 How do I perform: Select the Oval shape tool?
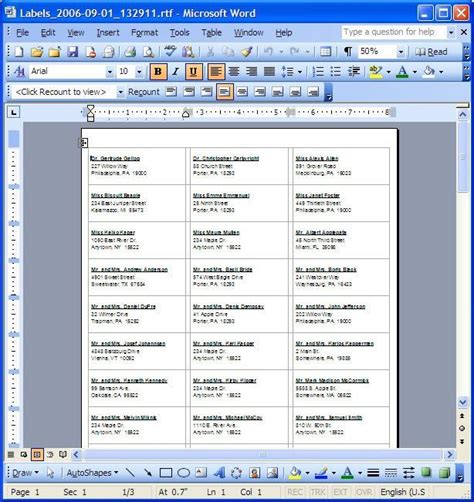[x=183, y=473]
